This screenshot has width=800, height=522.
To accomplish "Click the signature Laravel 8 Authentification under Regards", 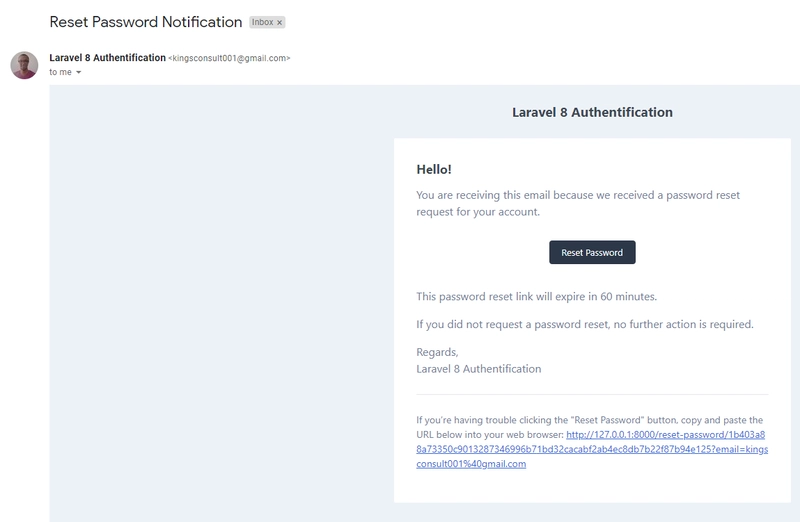I will (x=479, y=369).
